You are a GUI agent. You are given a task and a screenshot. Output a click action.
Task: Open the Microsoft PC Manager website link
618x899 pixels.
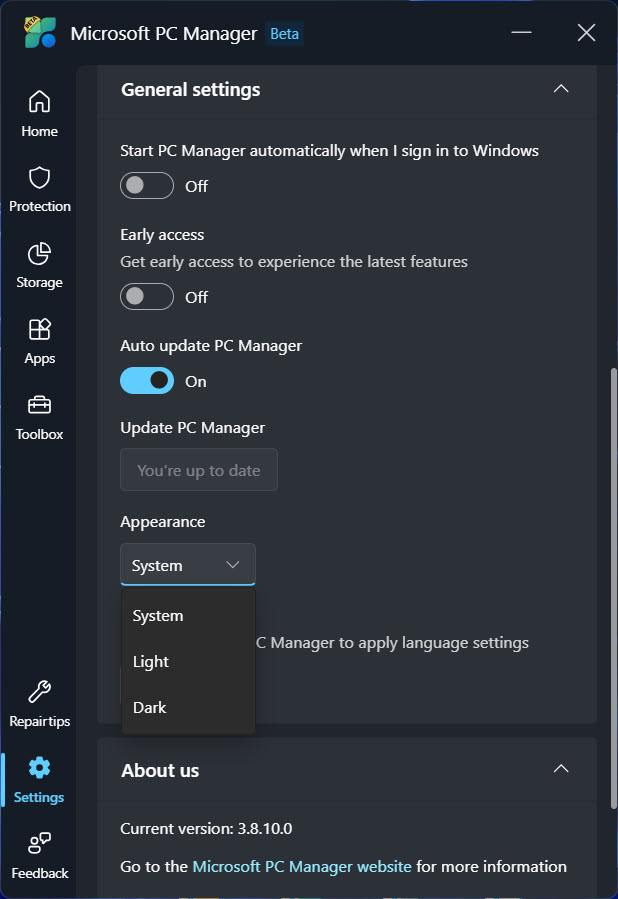tap(302, 866)
